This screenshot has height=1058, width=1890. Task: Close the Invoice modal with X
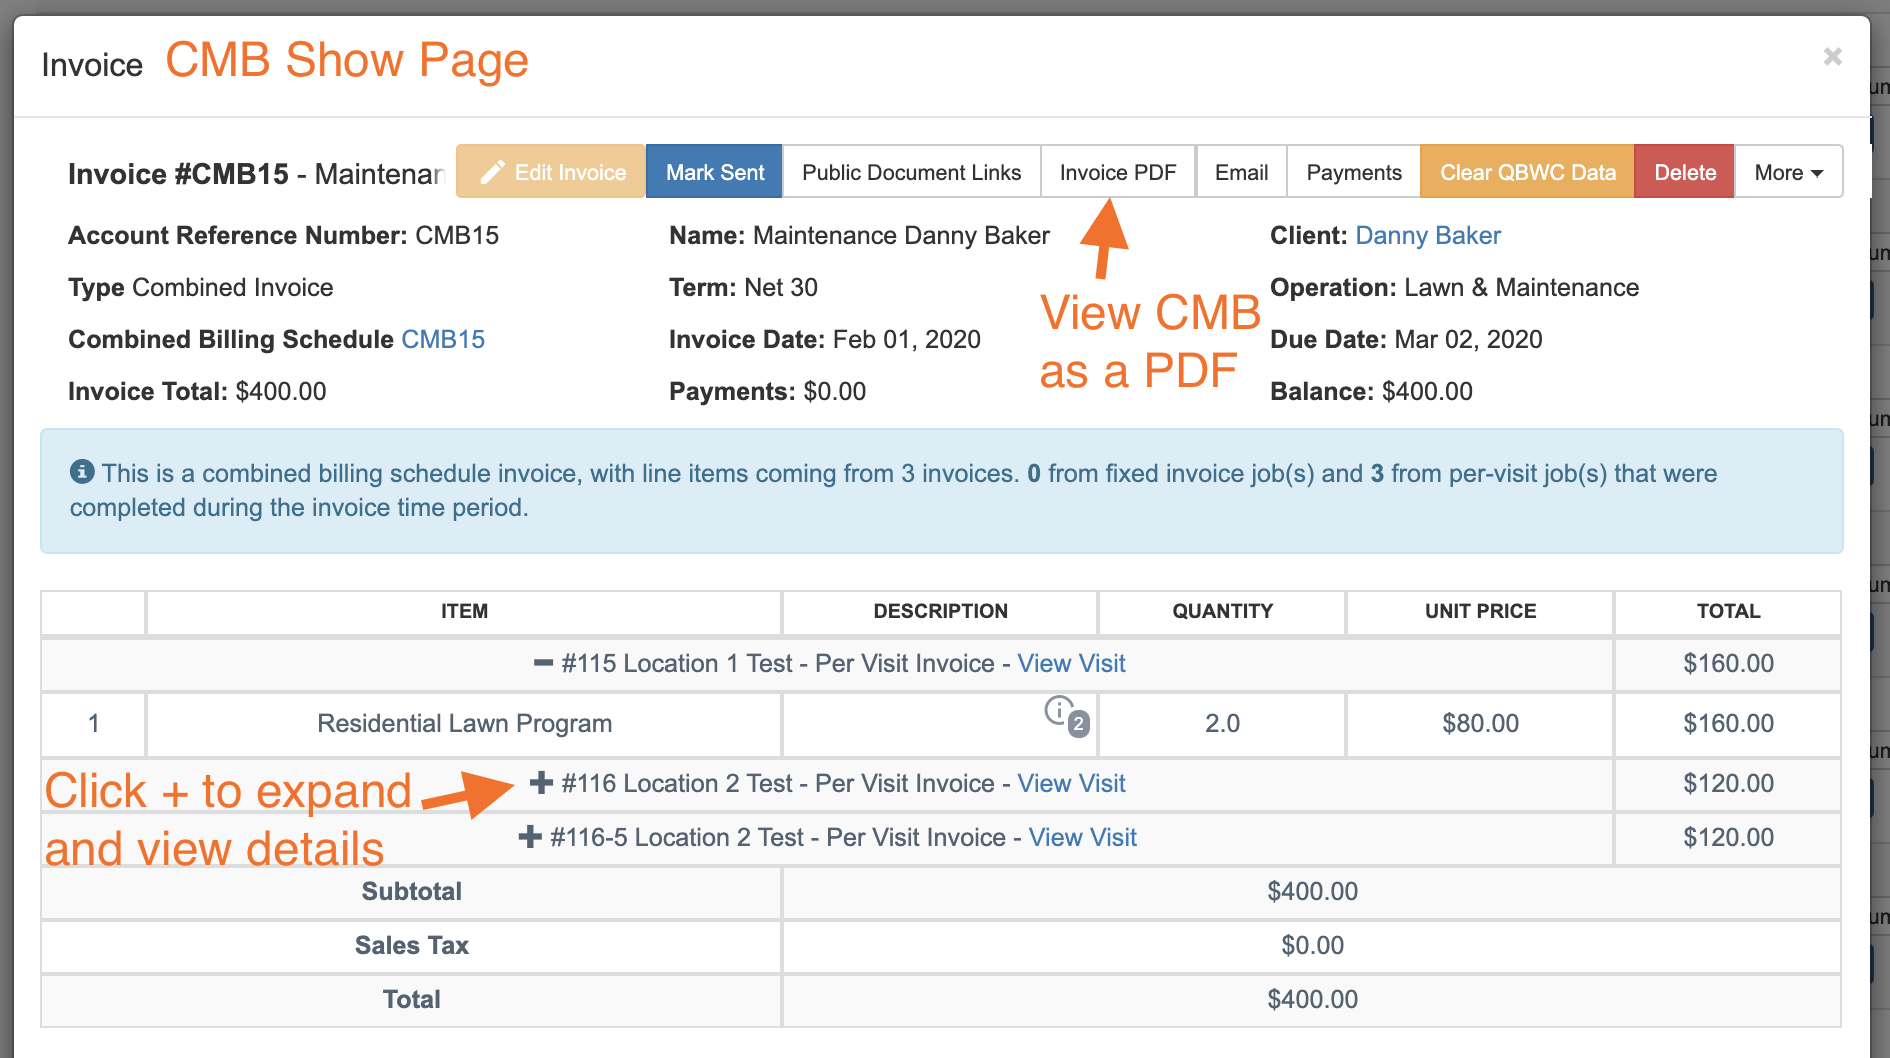pyautogui.click(x=1832, y=57)
